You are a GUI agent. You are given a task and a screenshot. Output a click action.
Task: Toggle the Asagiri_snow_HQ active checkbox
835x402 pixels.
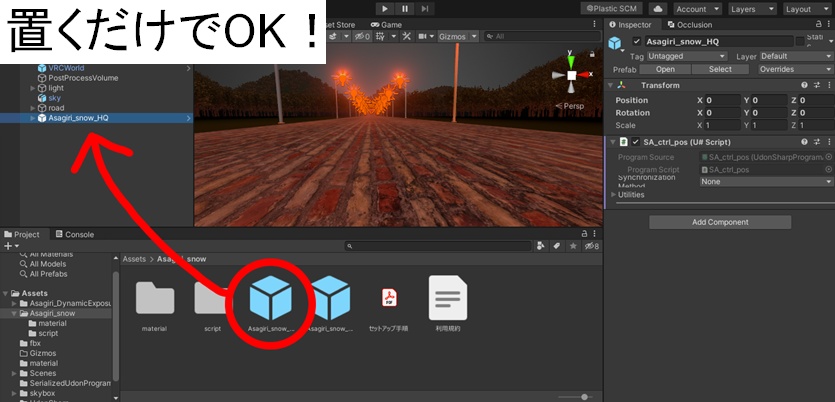(636, 42)
